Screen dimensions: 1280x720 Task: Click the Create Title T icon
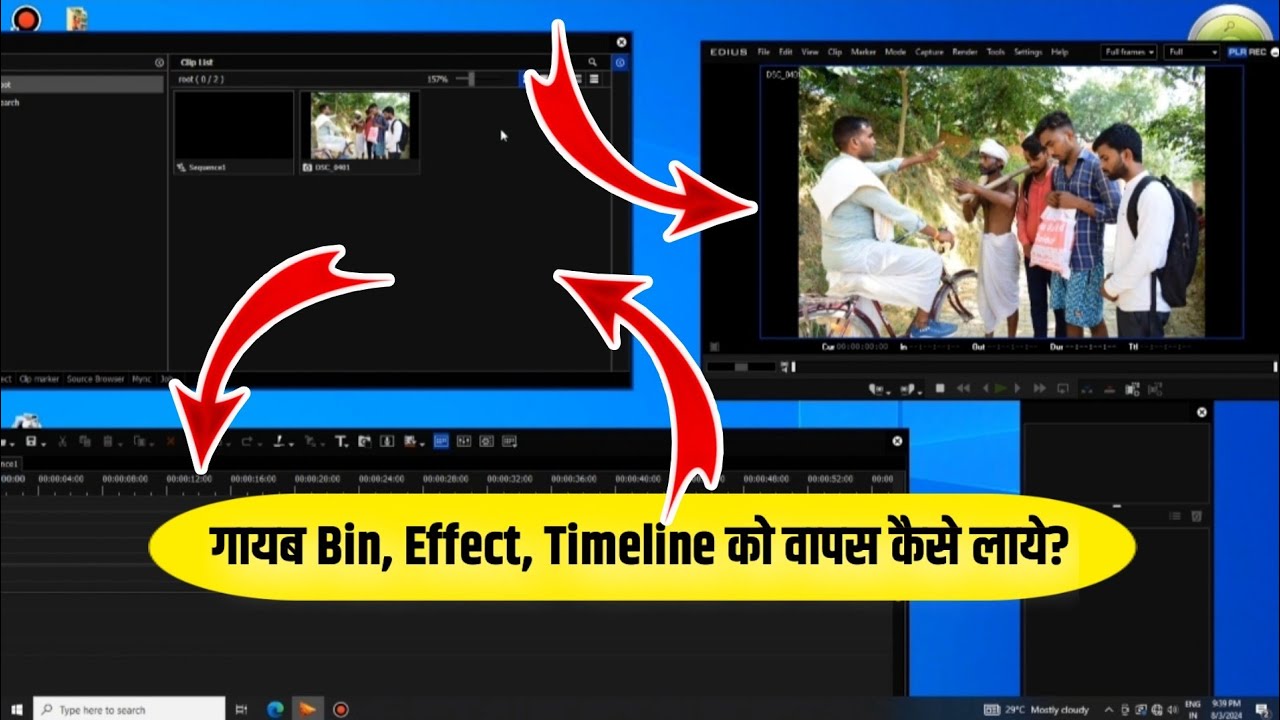click(342, 441)
